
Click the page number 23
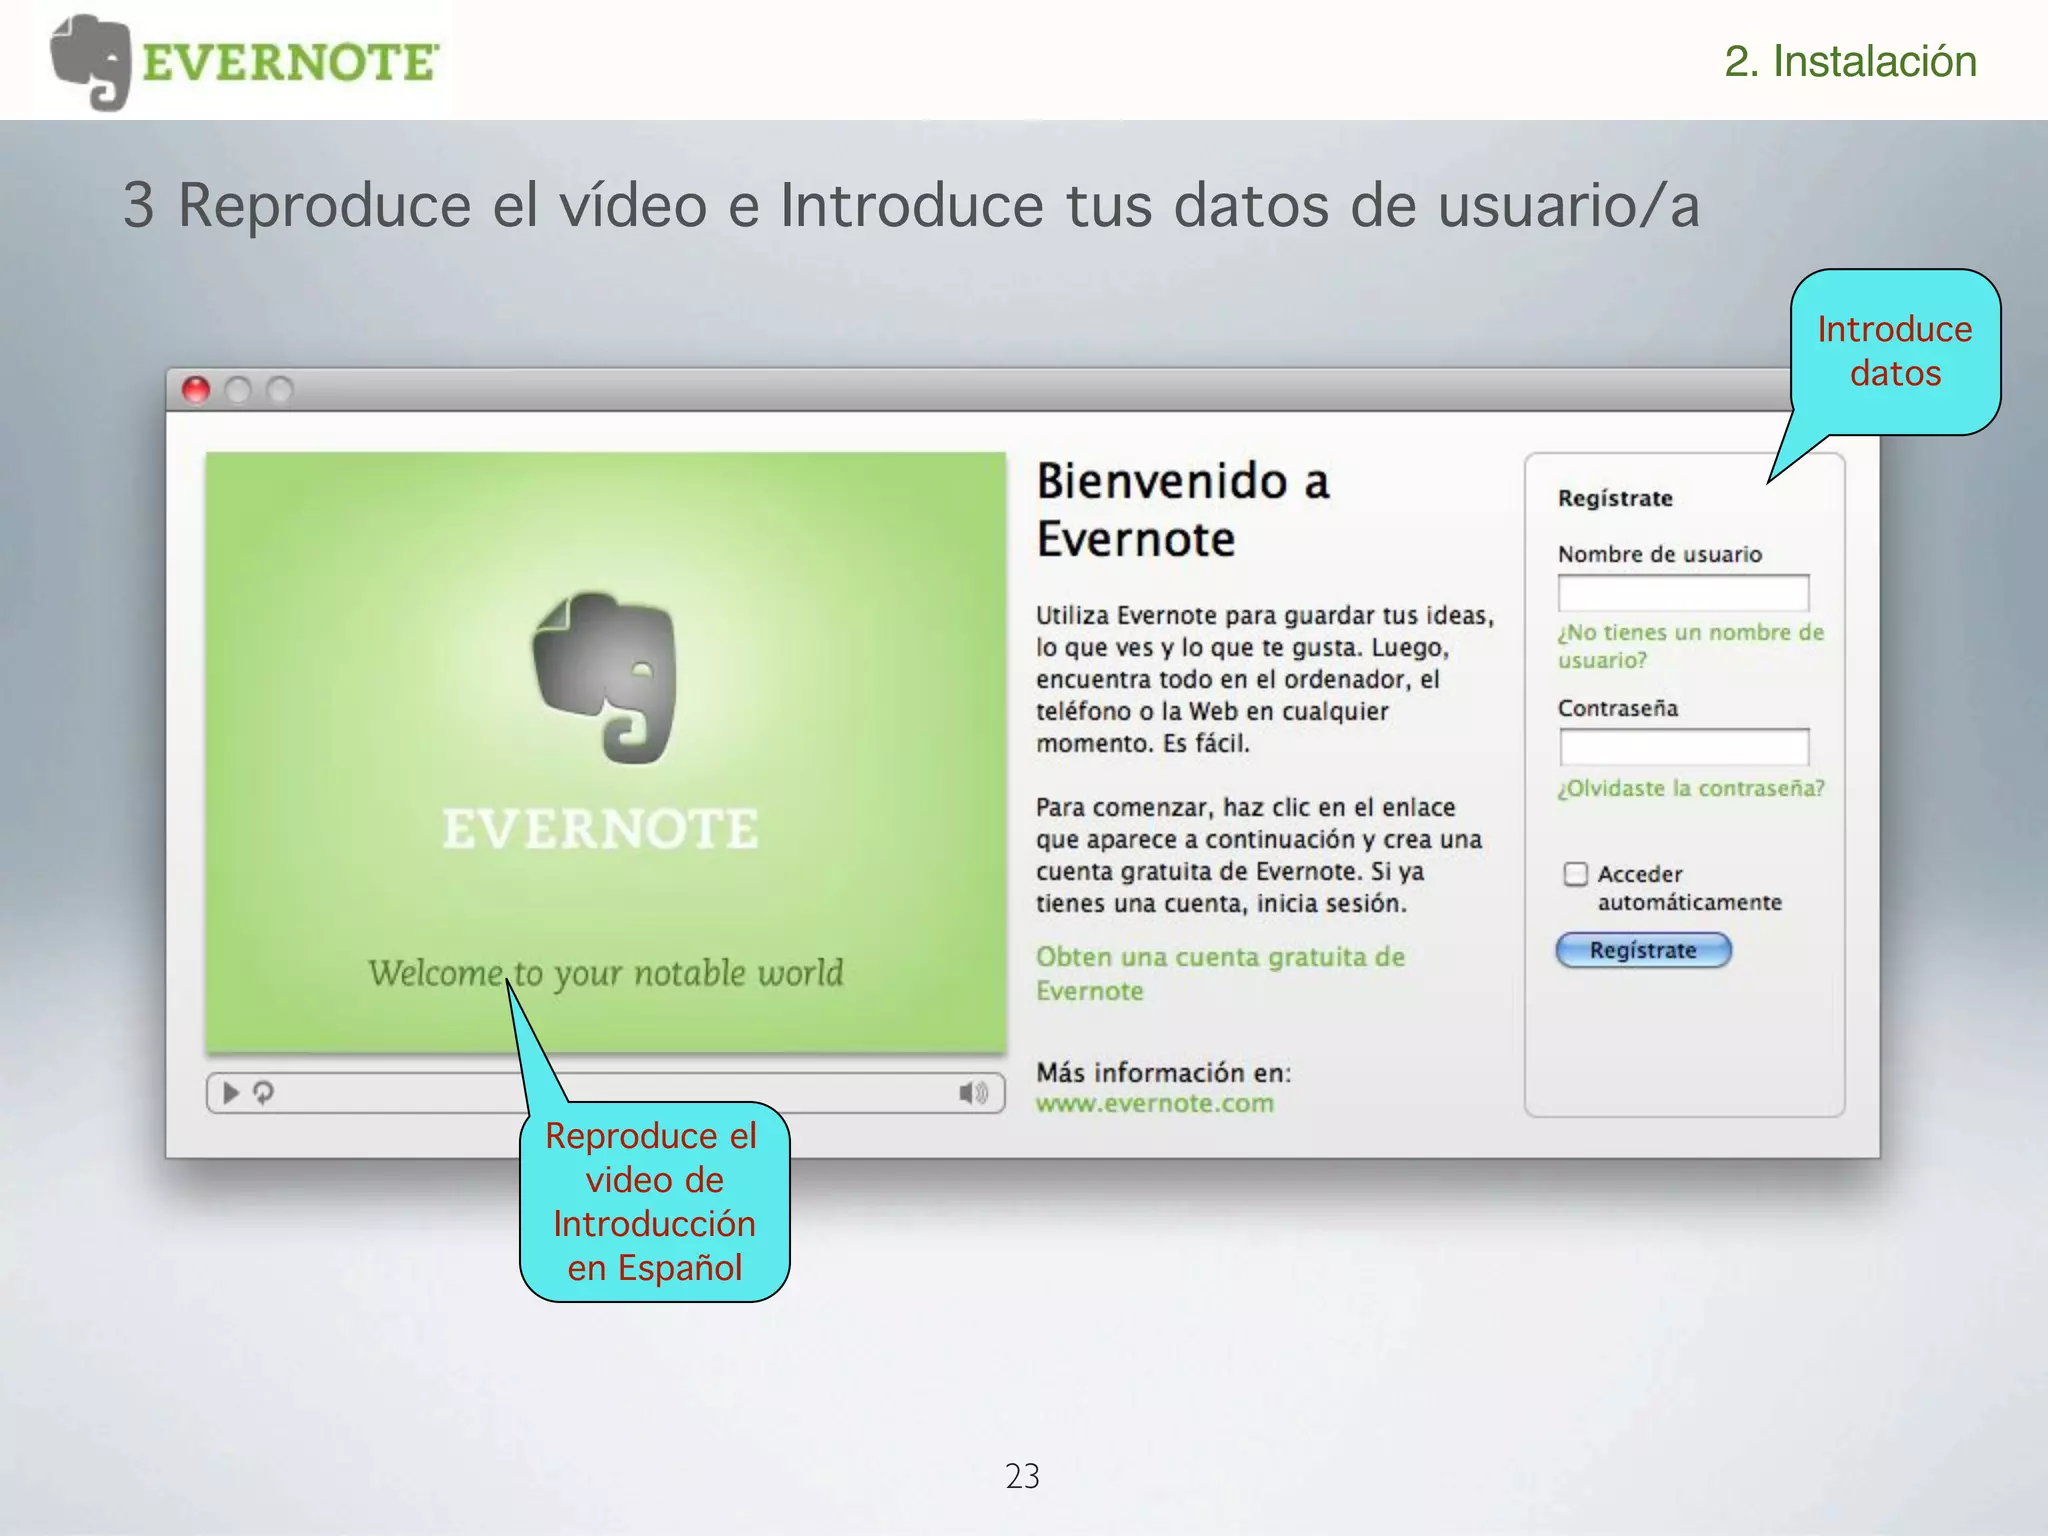pos(1023,1476)
